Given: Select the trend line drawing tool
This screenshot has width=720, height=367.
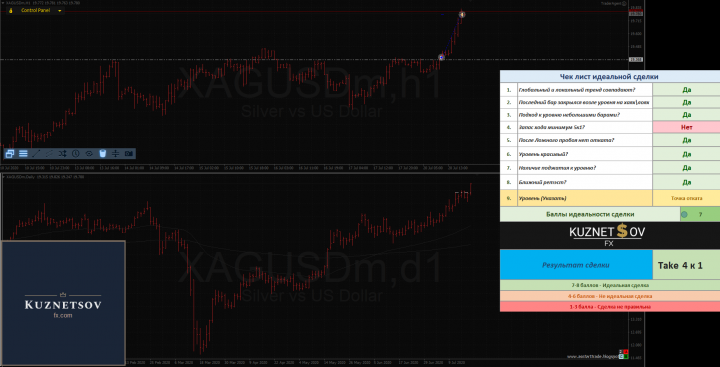Looking at the screenshot, I should (x=36, y=153).
